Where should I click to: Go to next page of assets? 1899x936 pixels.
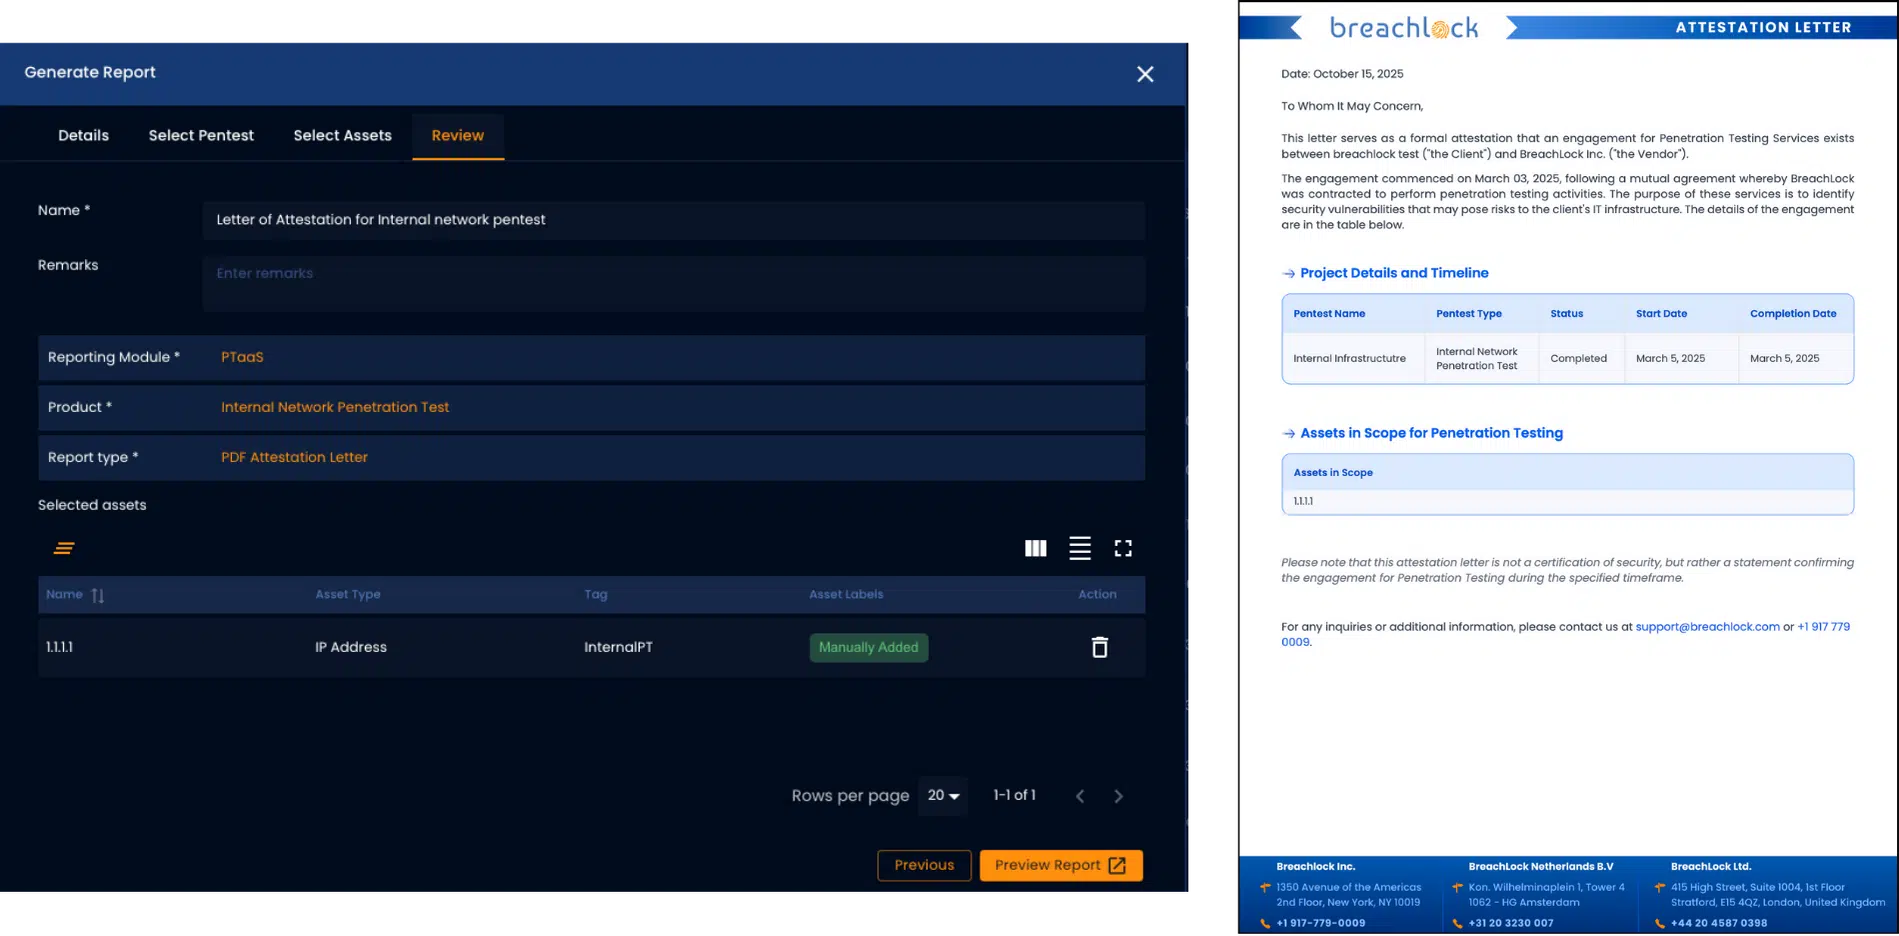(x=1118, y=796)
